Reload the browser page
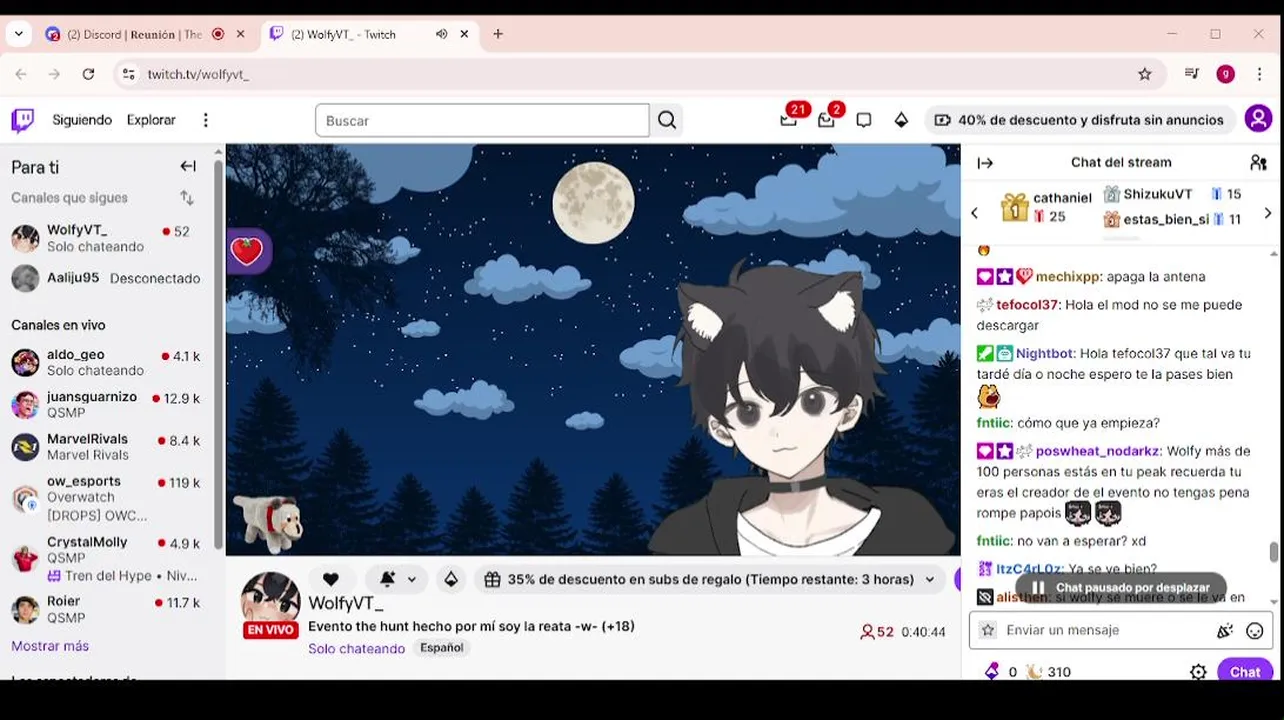This screenshot has width=1284, height=720. point(88,74)
